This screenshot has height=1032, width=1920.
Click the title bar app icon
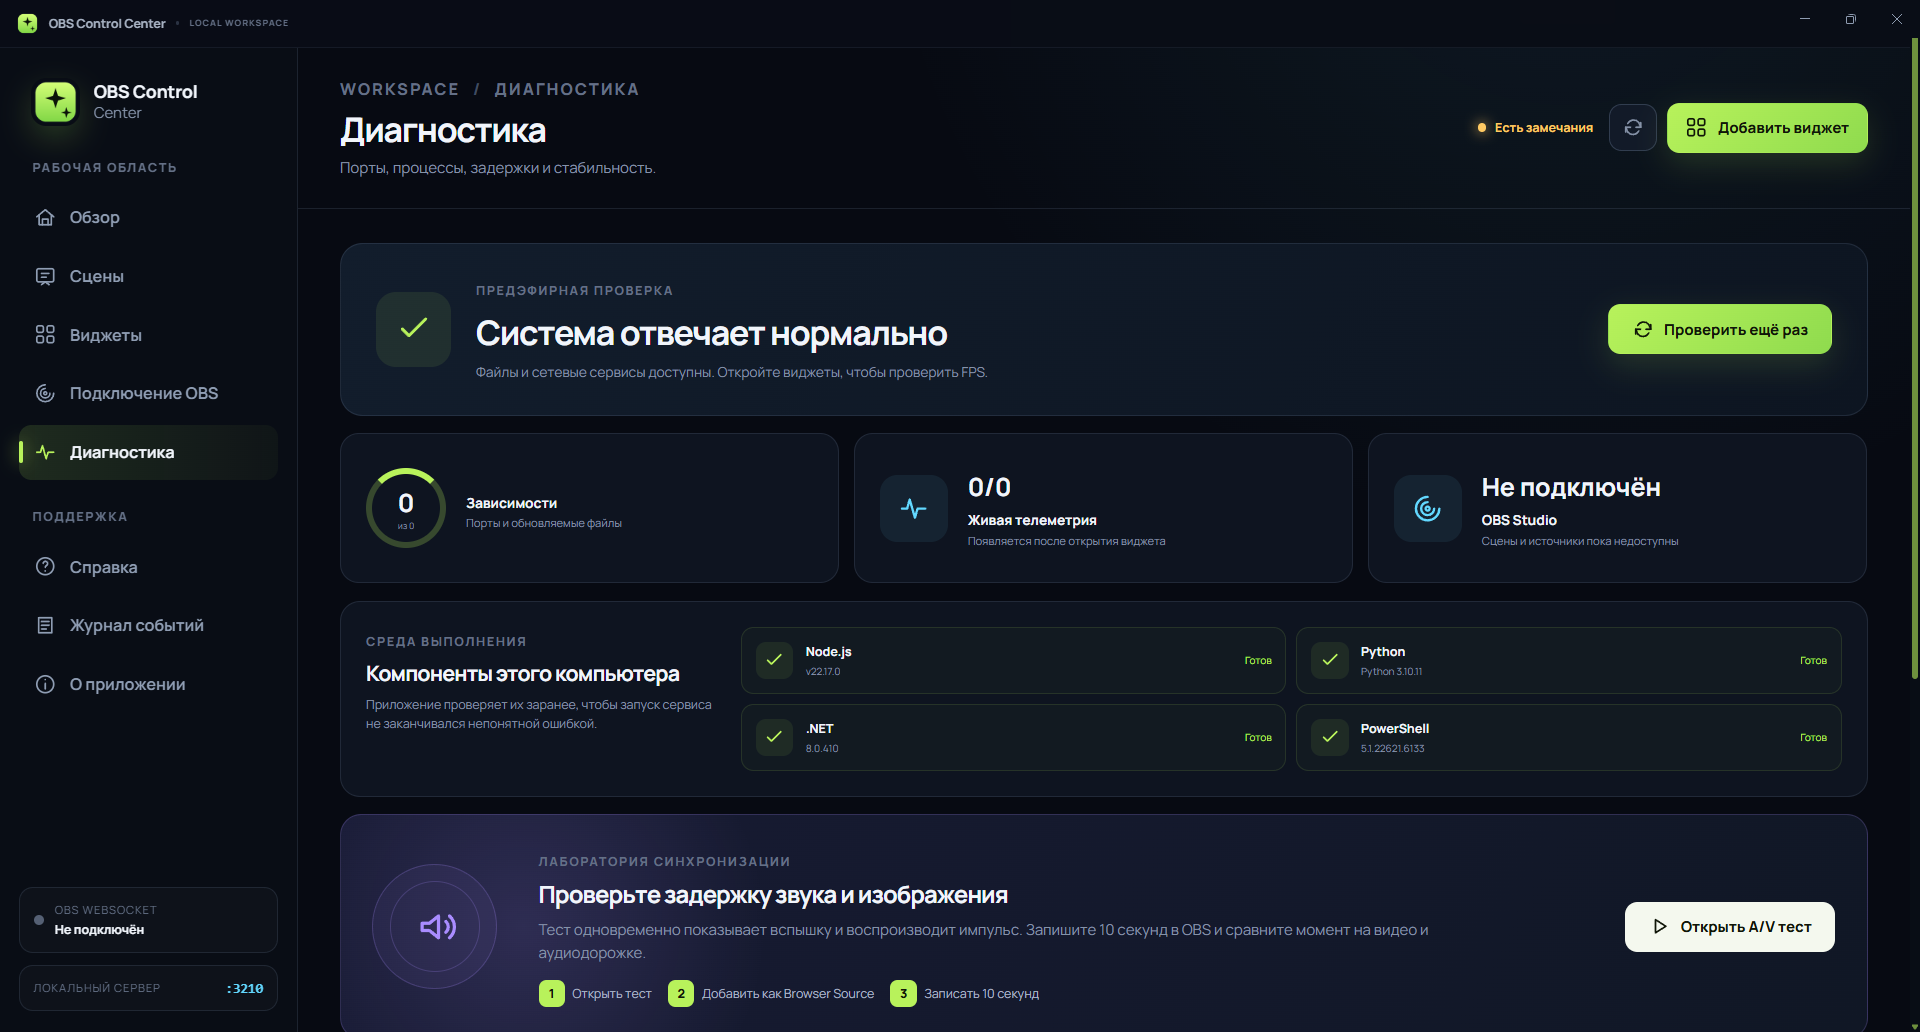28,23
